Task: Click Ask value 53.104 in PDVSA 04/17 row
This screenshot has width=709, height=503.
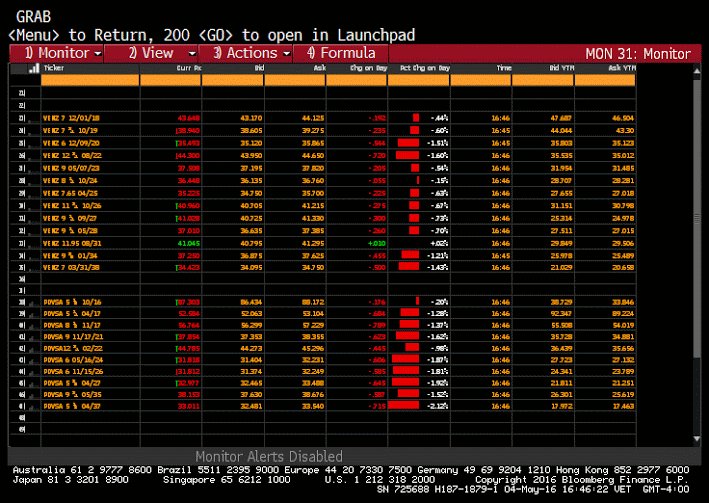Action: pos(313,314)
